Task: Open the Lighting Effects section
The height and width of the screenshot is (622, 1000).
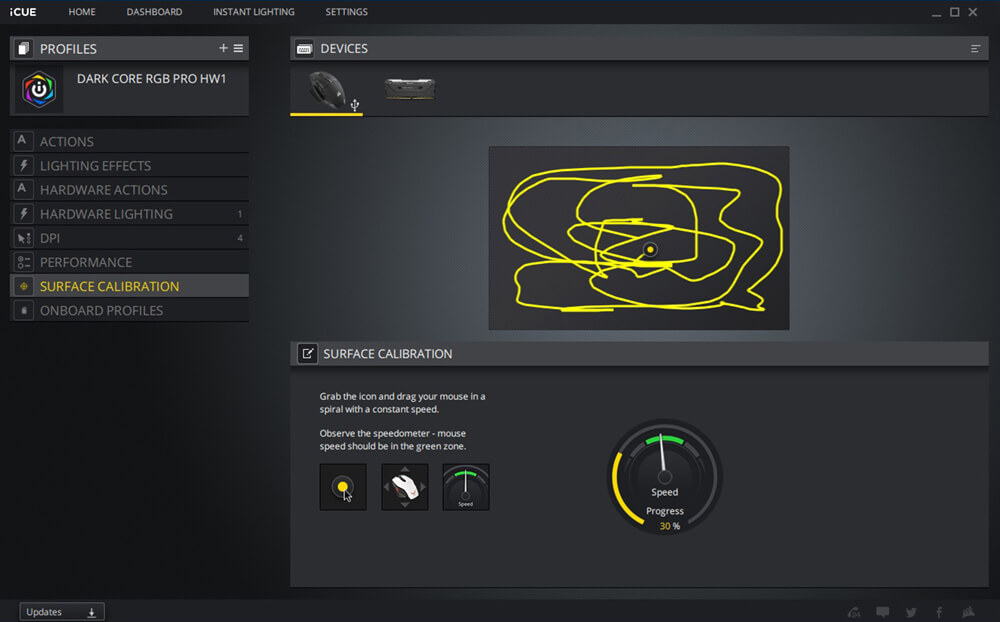Action: click(x=95, y=166)
